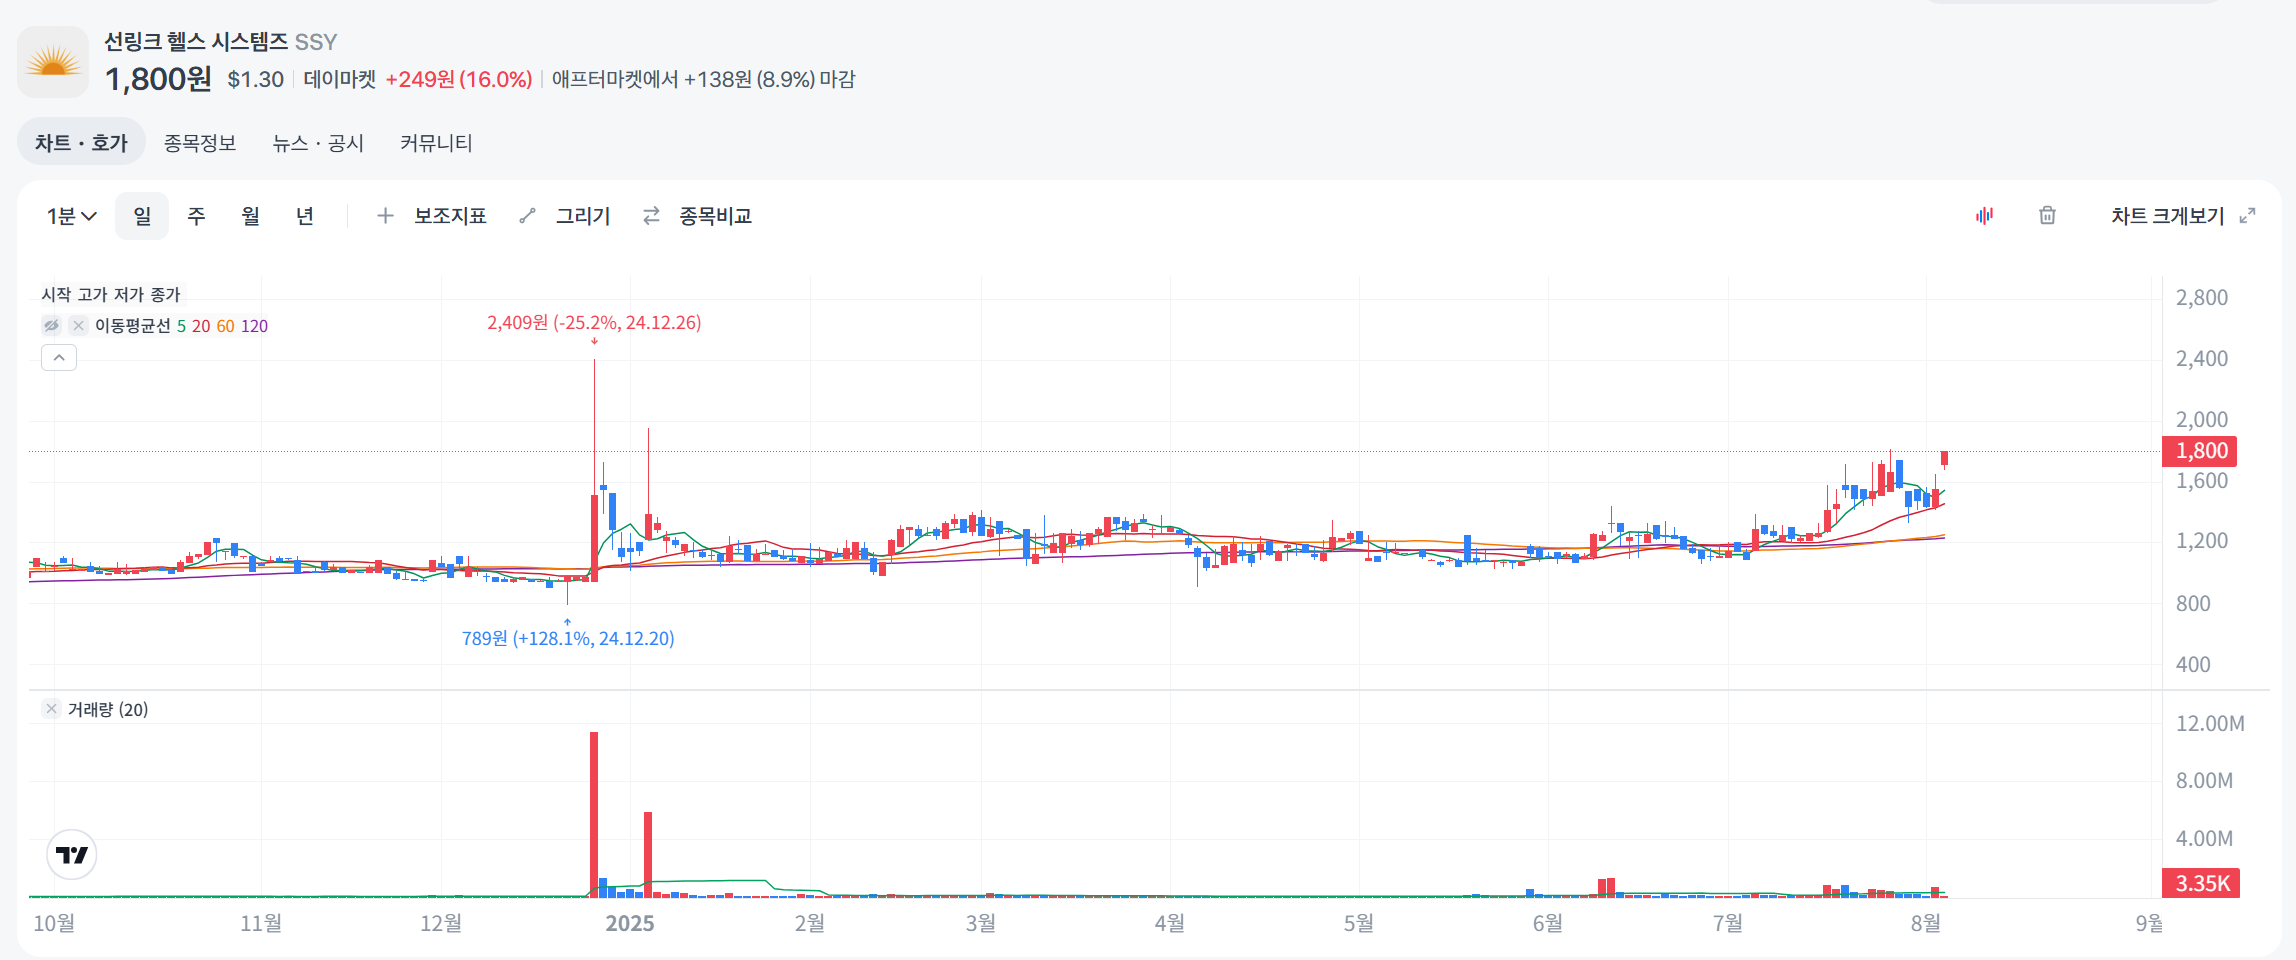Switch to the 종목정보 tab
The image size is (2296, 960).
point(200,143)
